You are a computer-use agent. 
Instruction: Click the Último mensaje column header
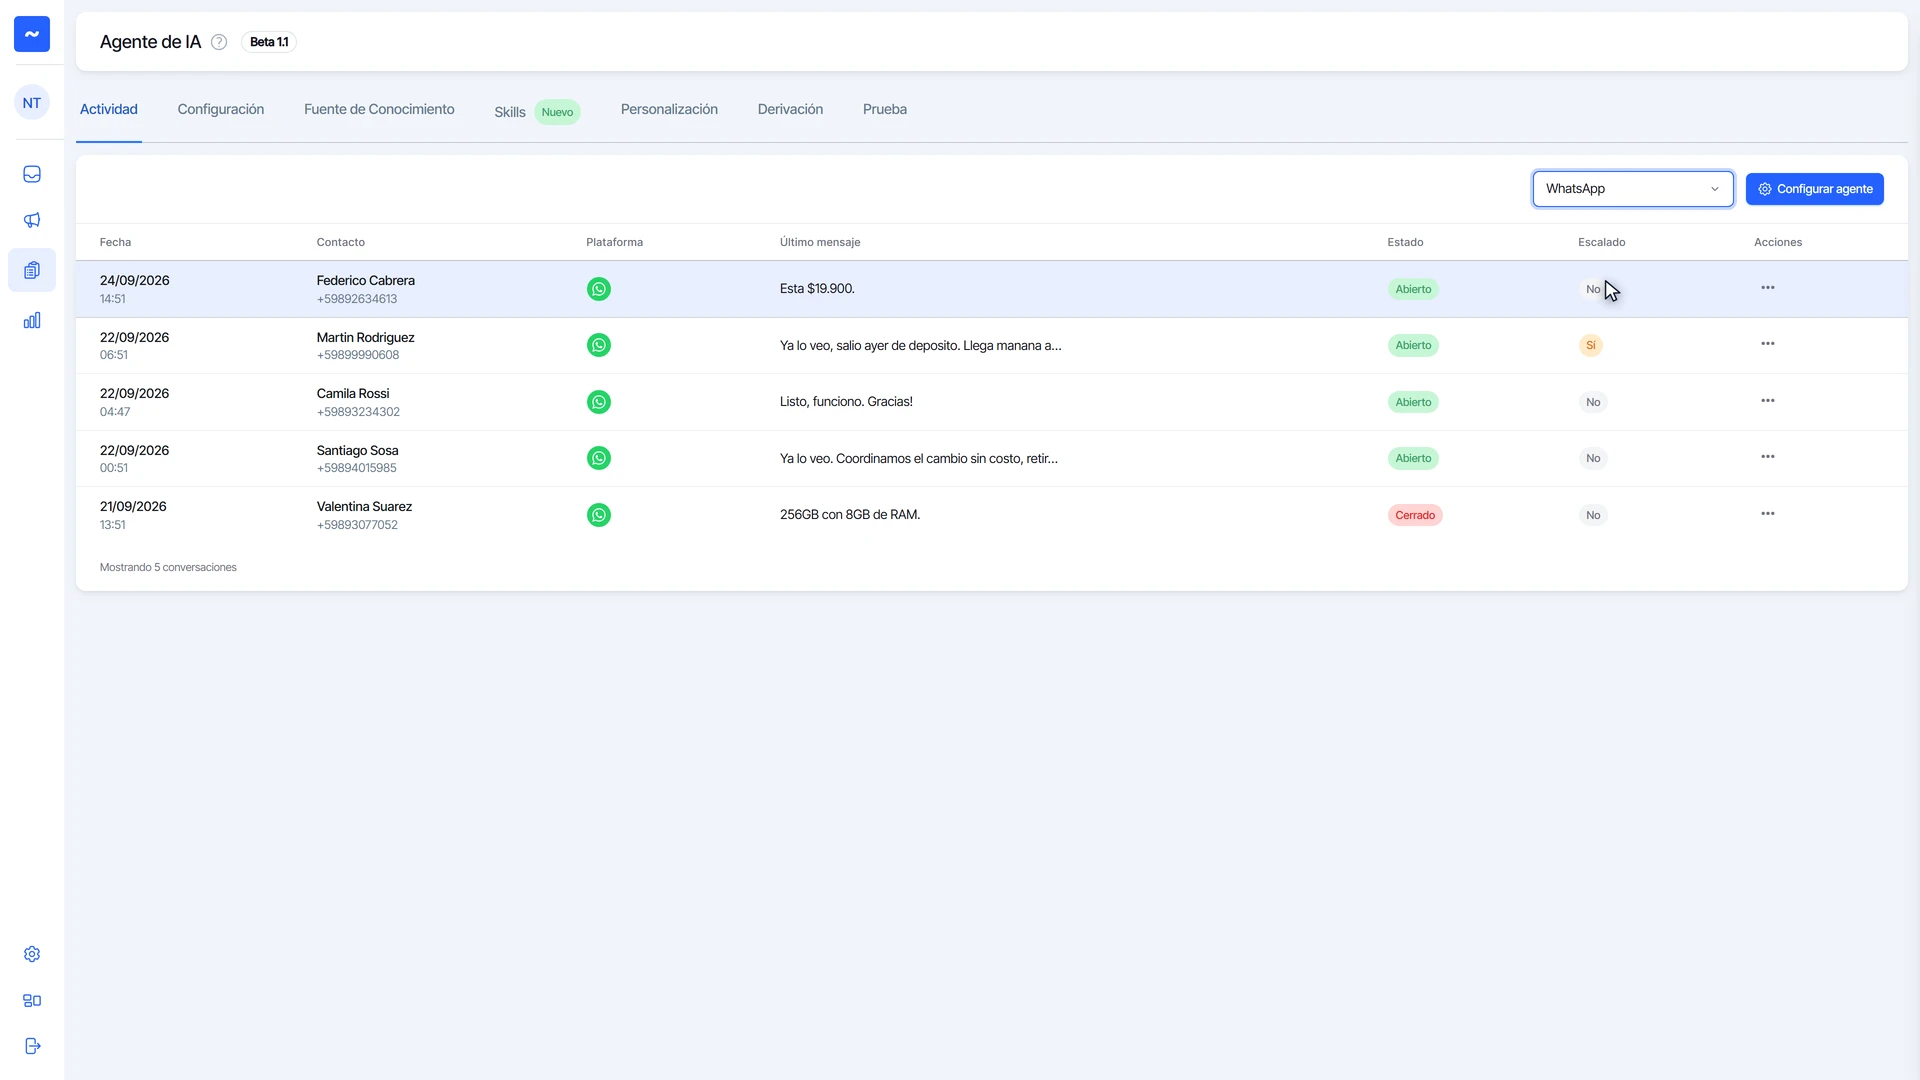click(820, 242)
